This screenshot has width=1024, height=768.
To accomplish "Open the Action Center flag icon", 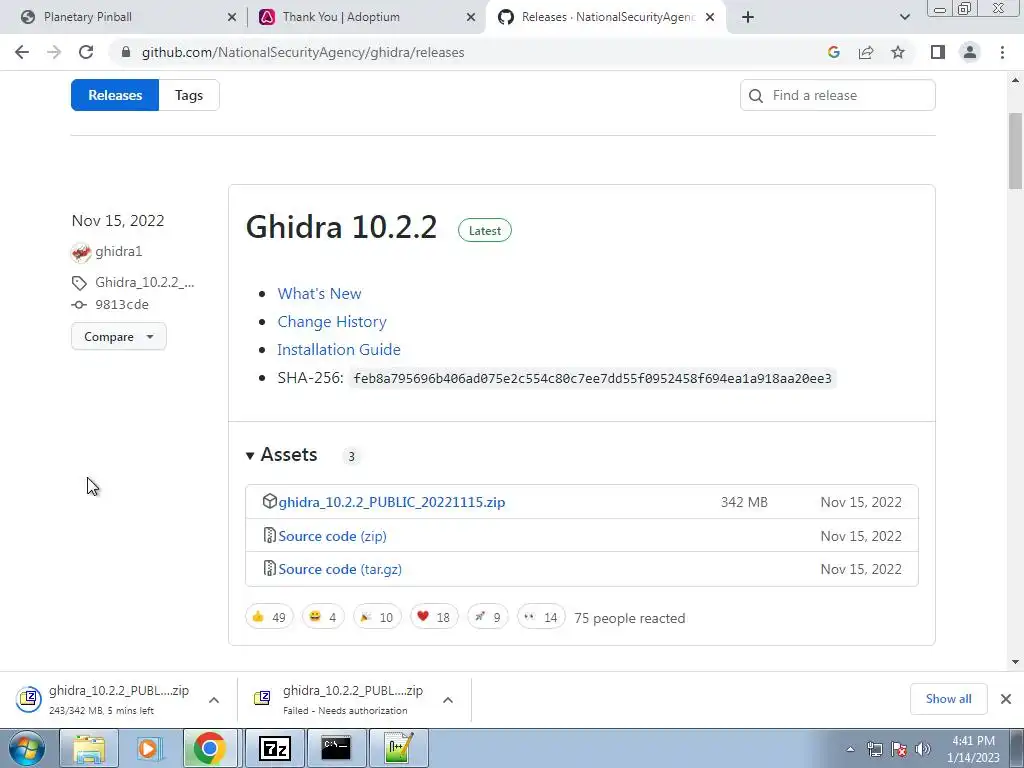I will click(899, 749).
